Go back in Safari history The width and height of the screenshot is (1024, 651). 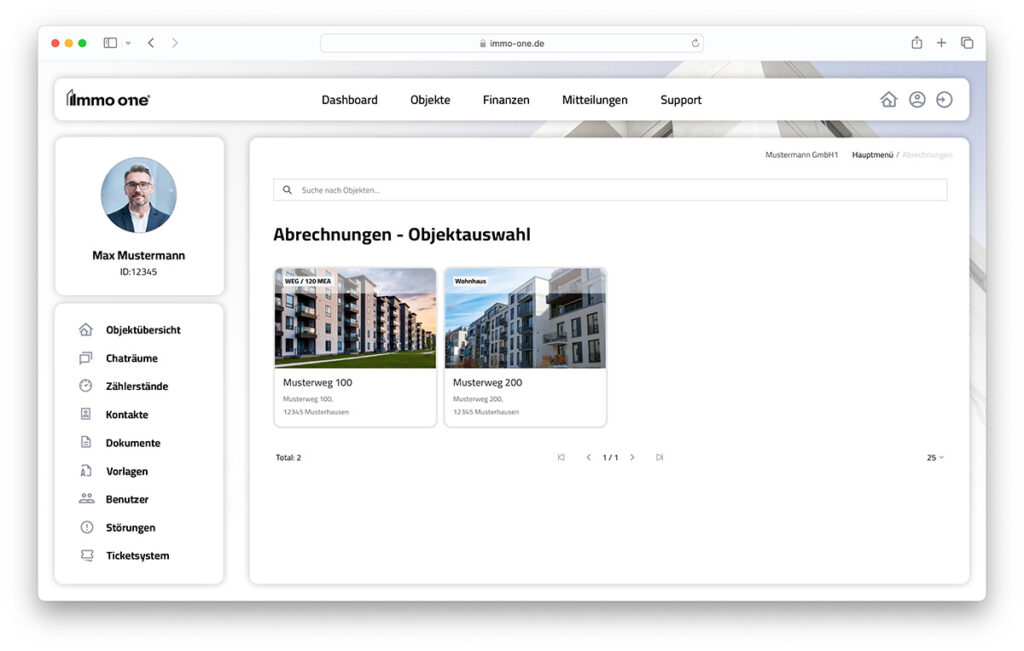point(151,43)
